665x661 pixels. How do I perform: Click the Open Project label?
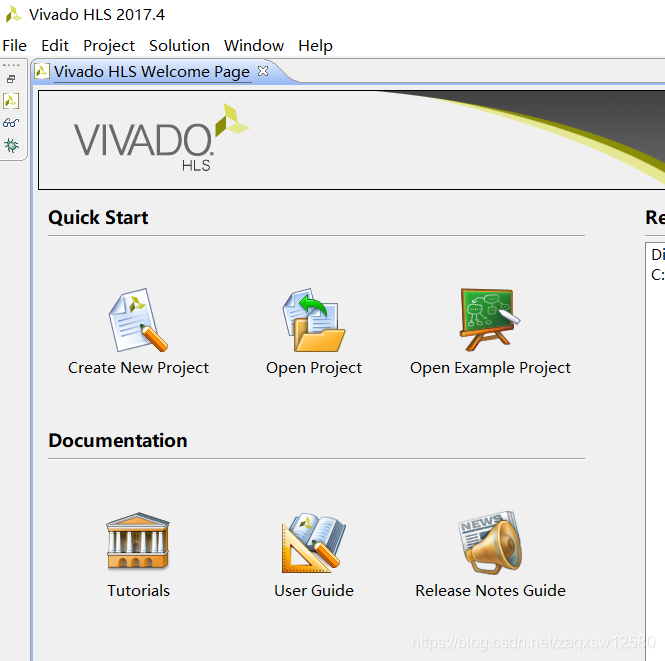[314, 368]
